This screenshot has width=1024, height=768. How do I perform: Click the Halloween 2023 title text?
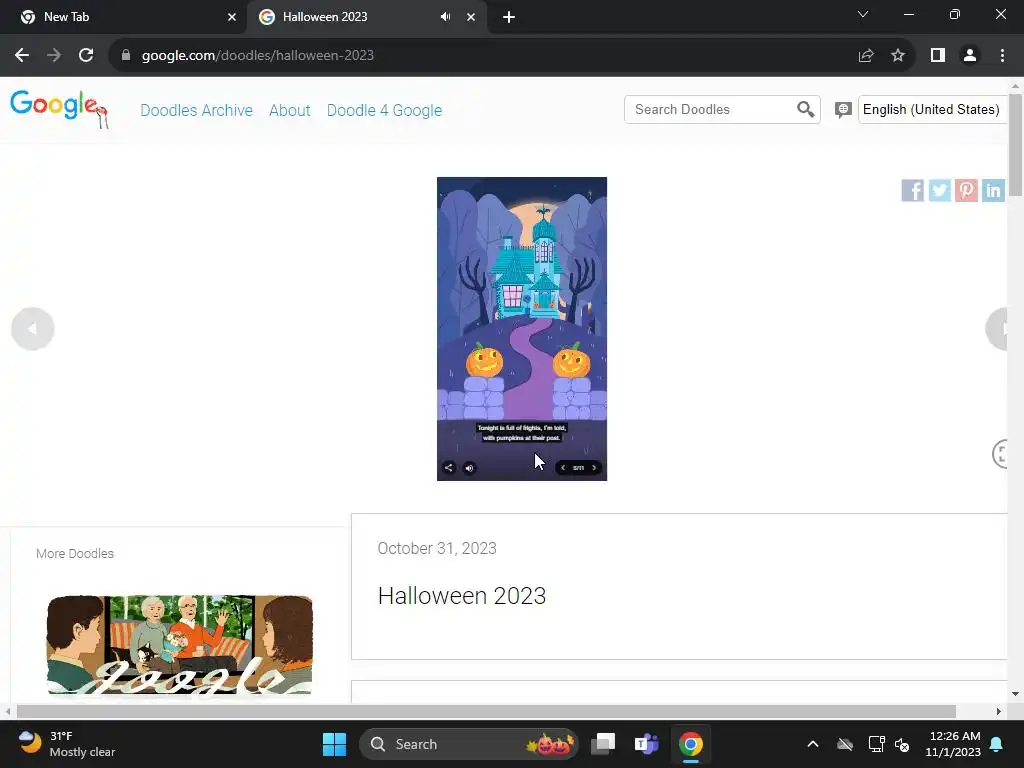(462, 596)
